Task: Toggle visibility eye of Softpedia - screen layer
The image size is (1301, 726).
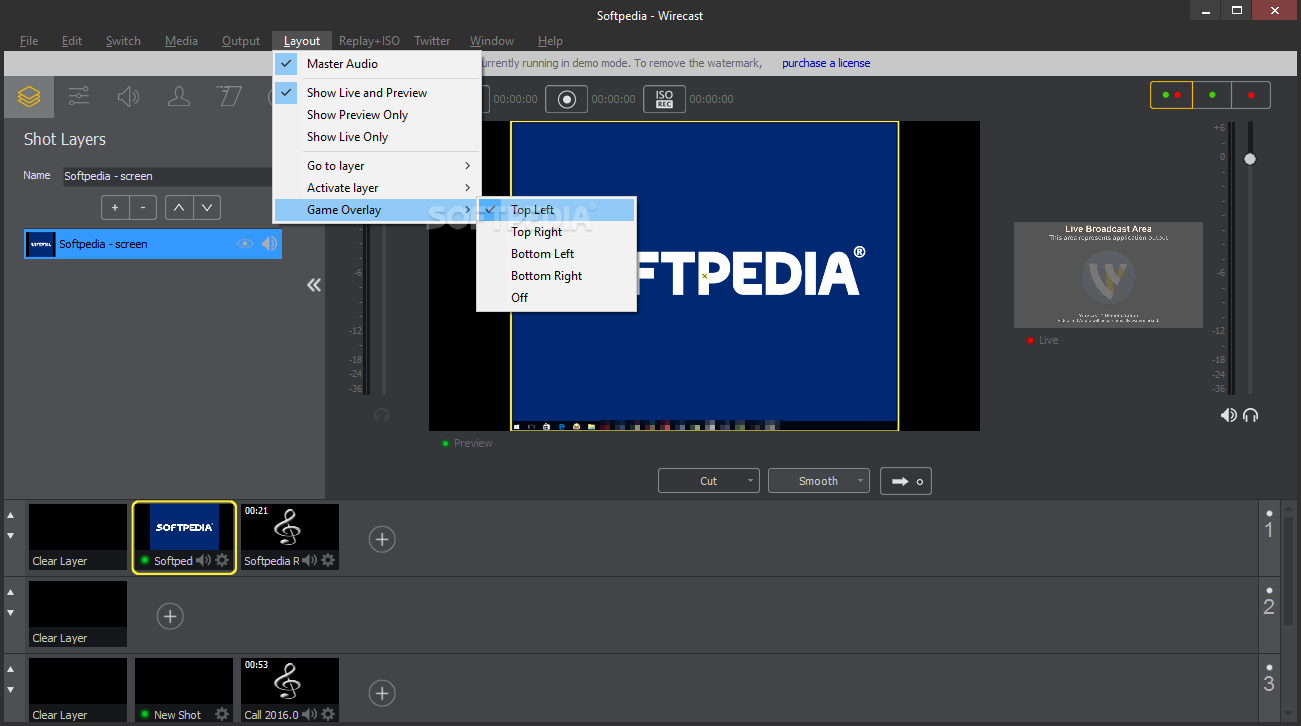Action: pyautogui.click(x=245, y=243)
